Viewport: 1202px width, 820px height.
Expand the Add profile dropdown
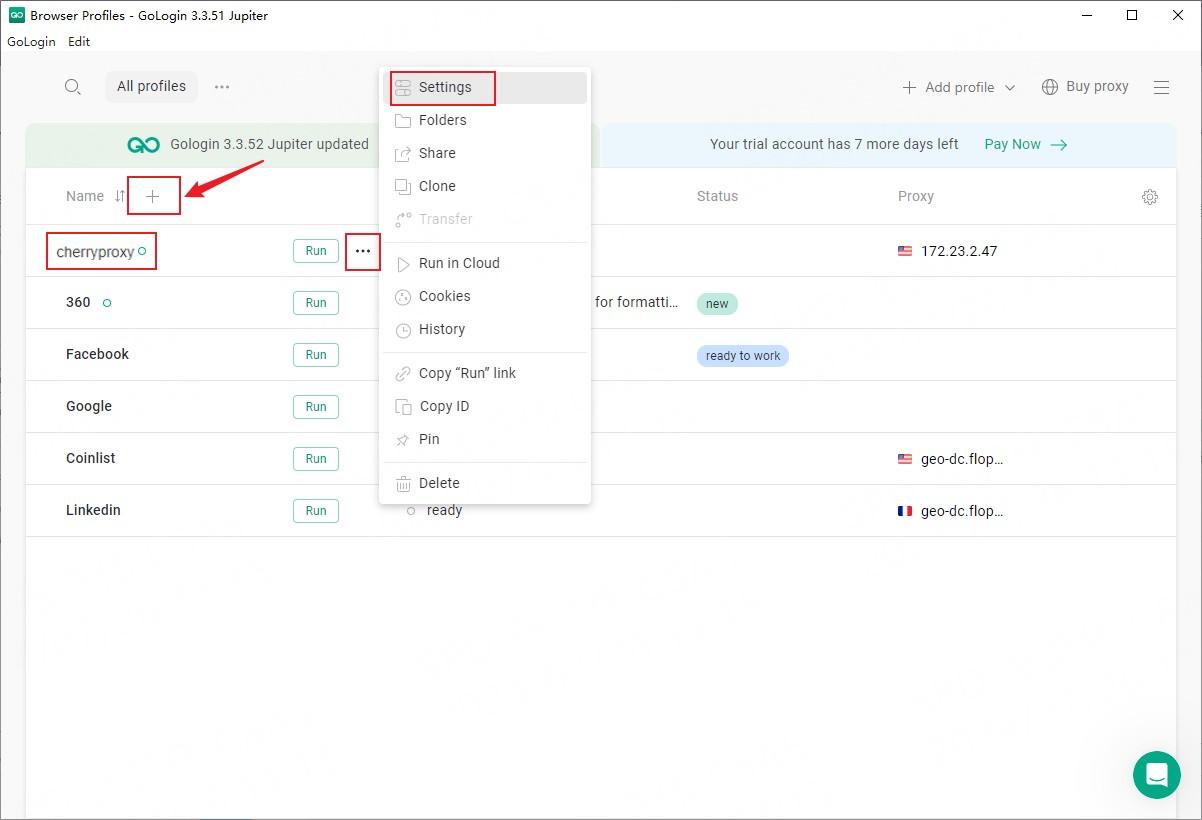tap(1010, 88)
